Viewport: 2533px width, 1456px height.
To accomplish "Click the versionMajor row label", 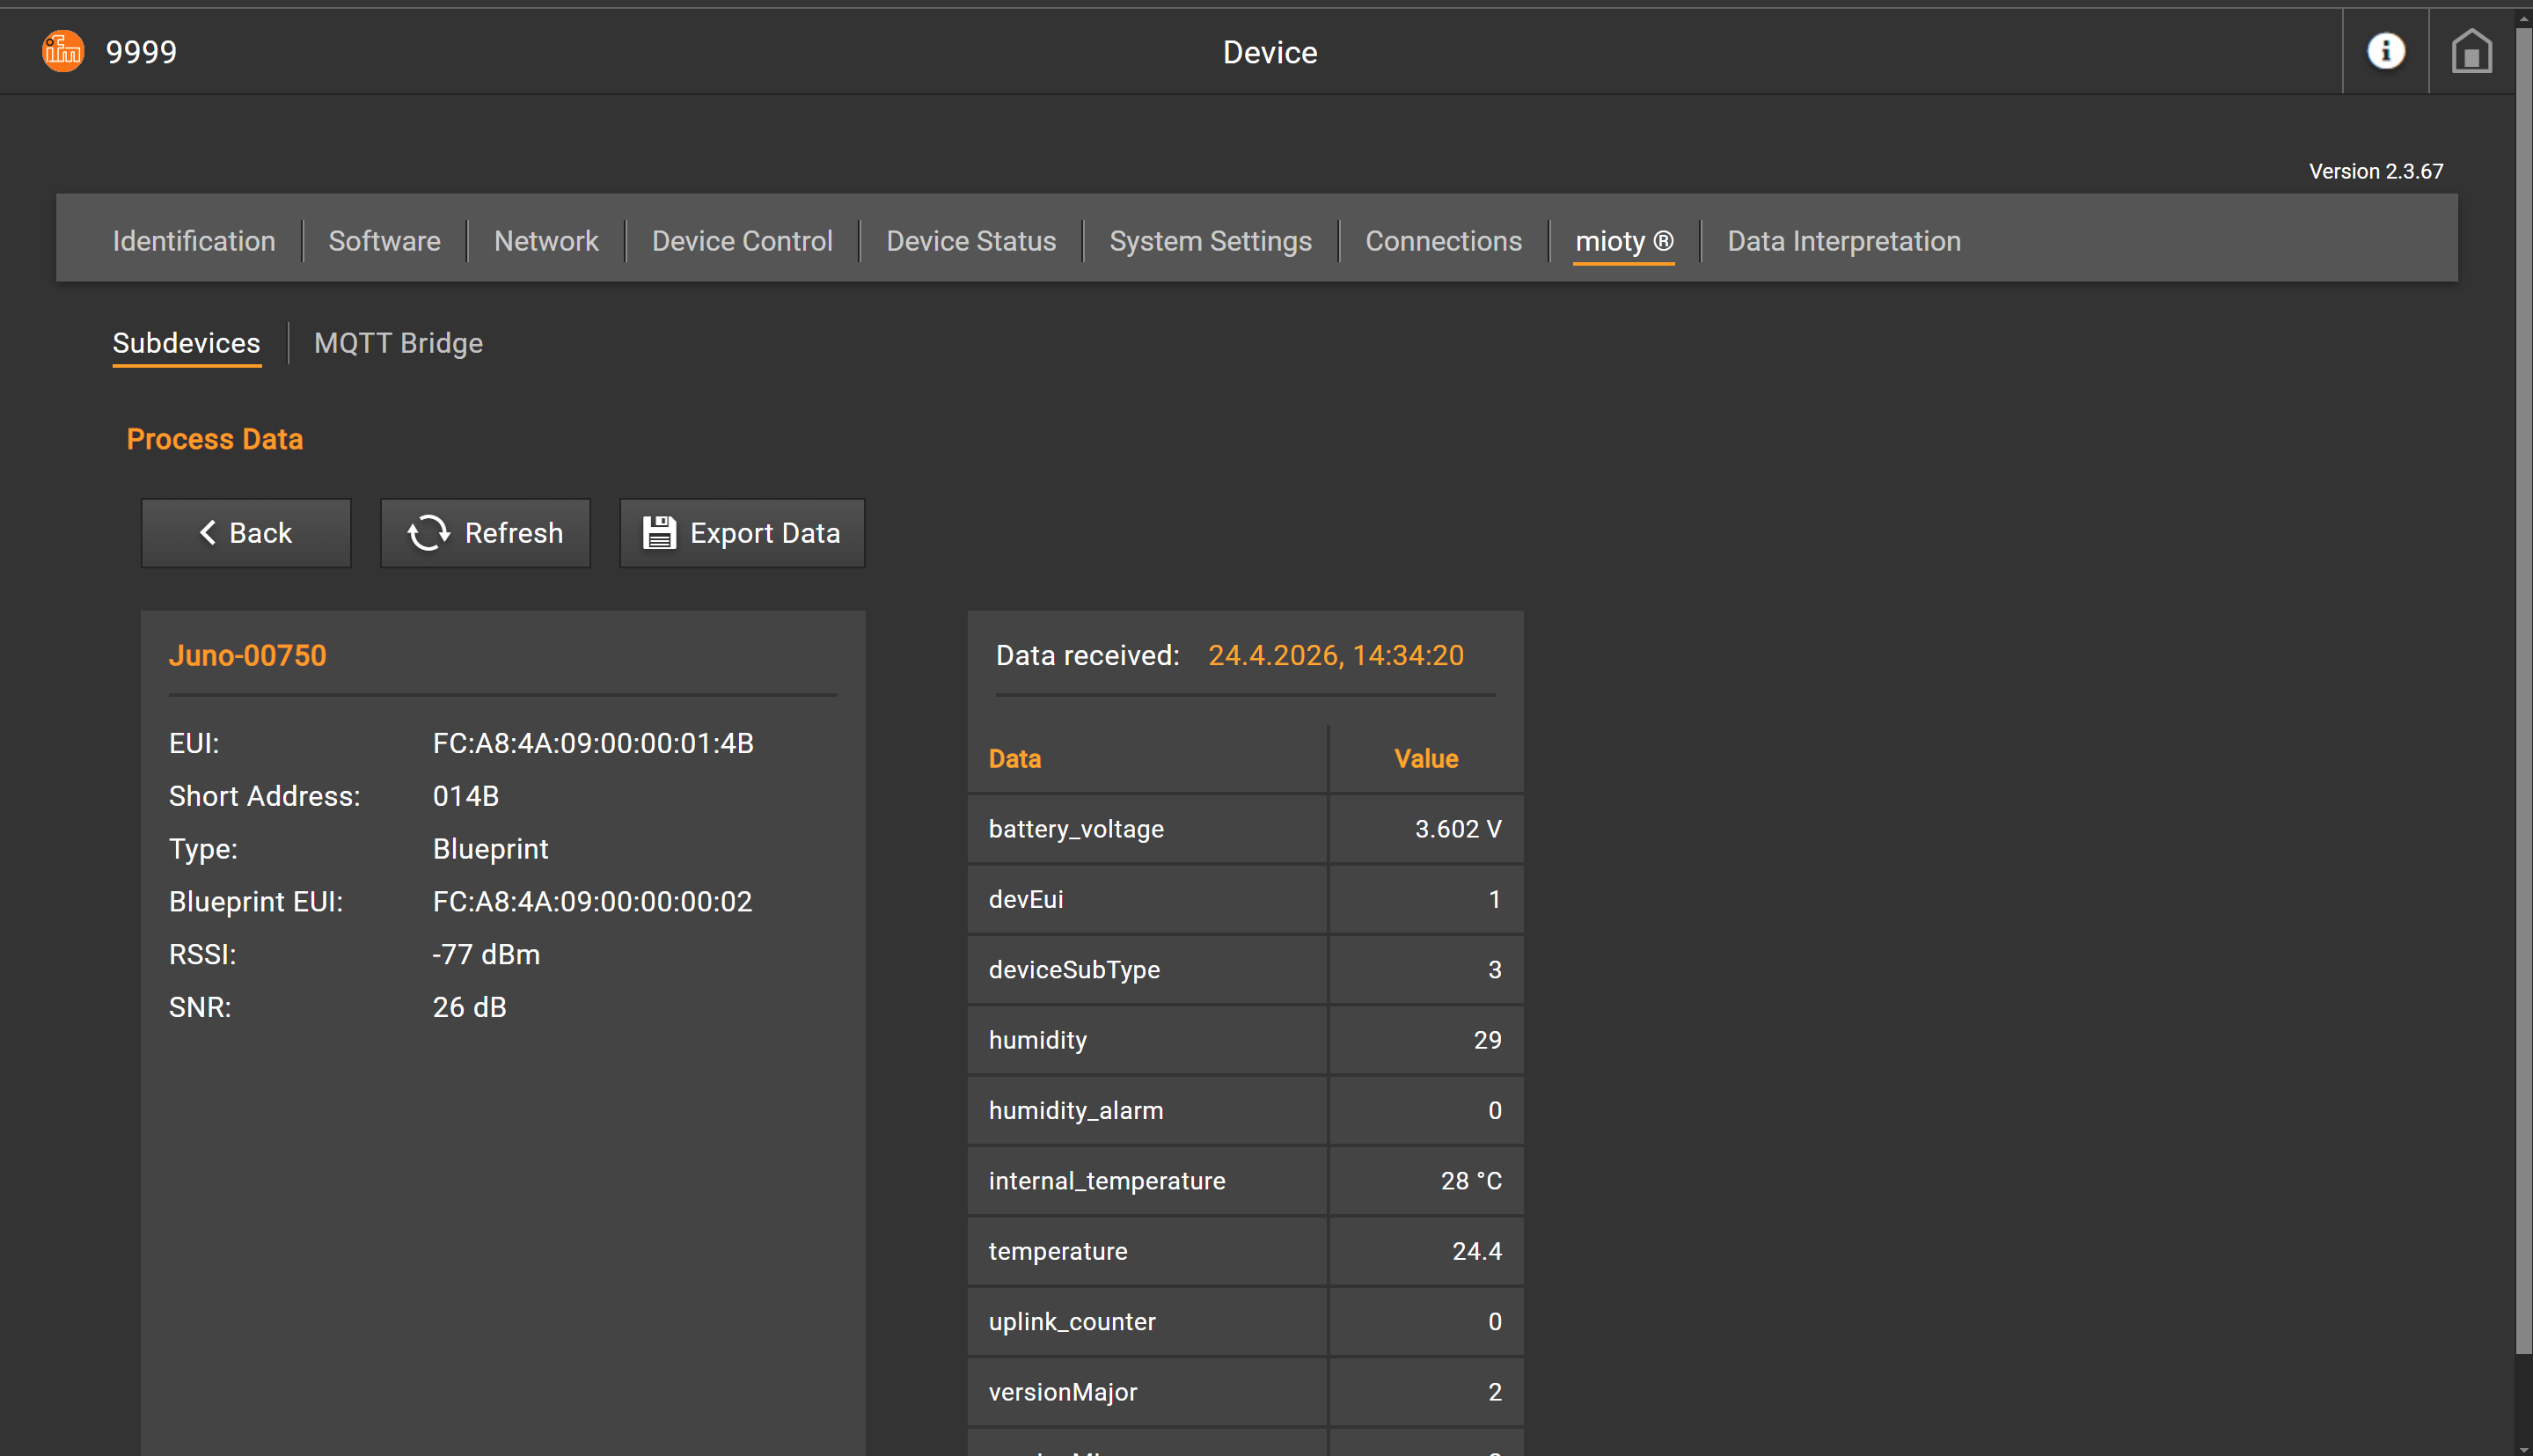I will 1063,1392.
